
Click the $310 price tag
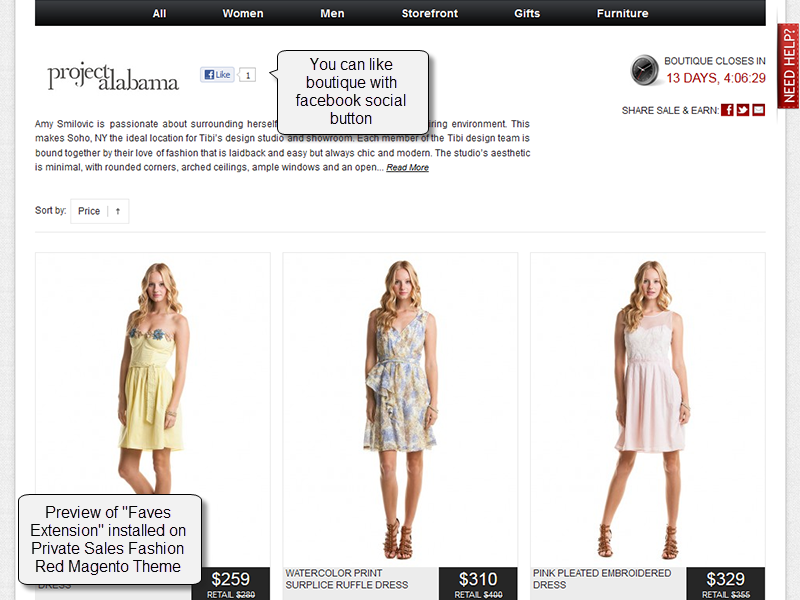tap(478, 584)
